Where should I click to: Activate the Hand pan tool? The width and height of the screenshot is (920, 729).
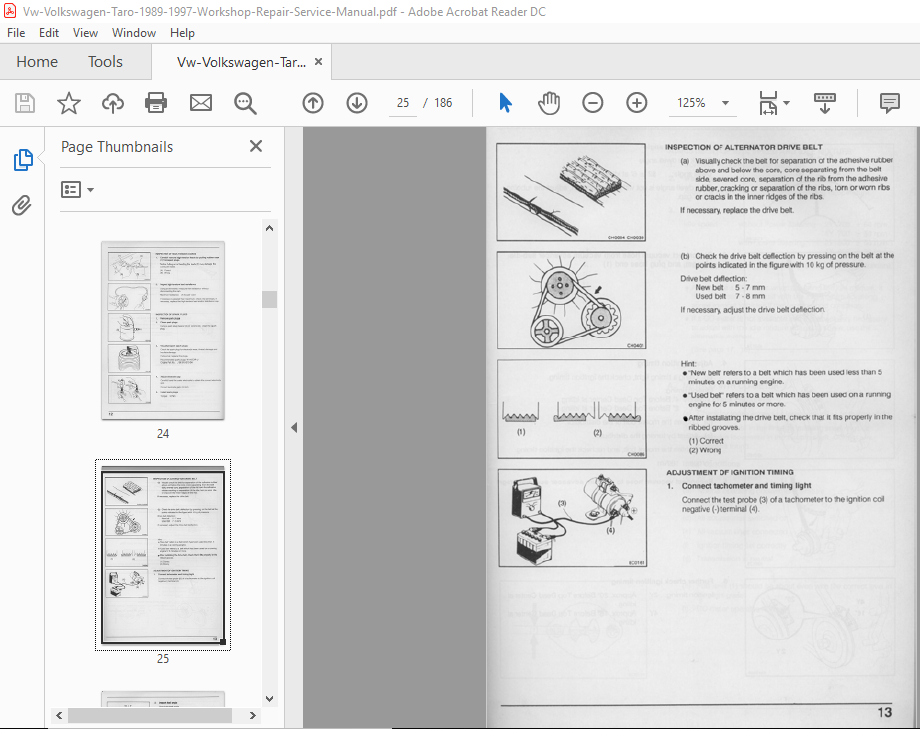(x=549, y=103)
